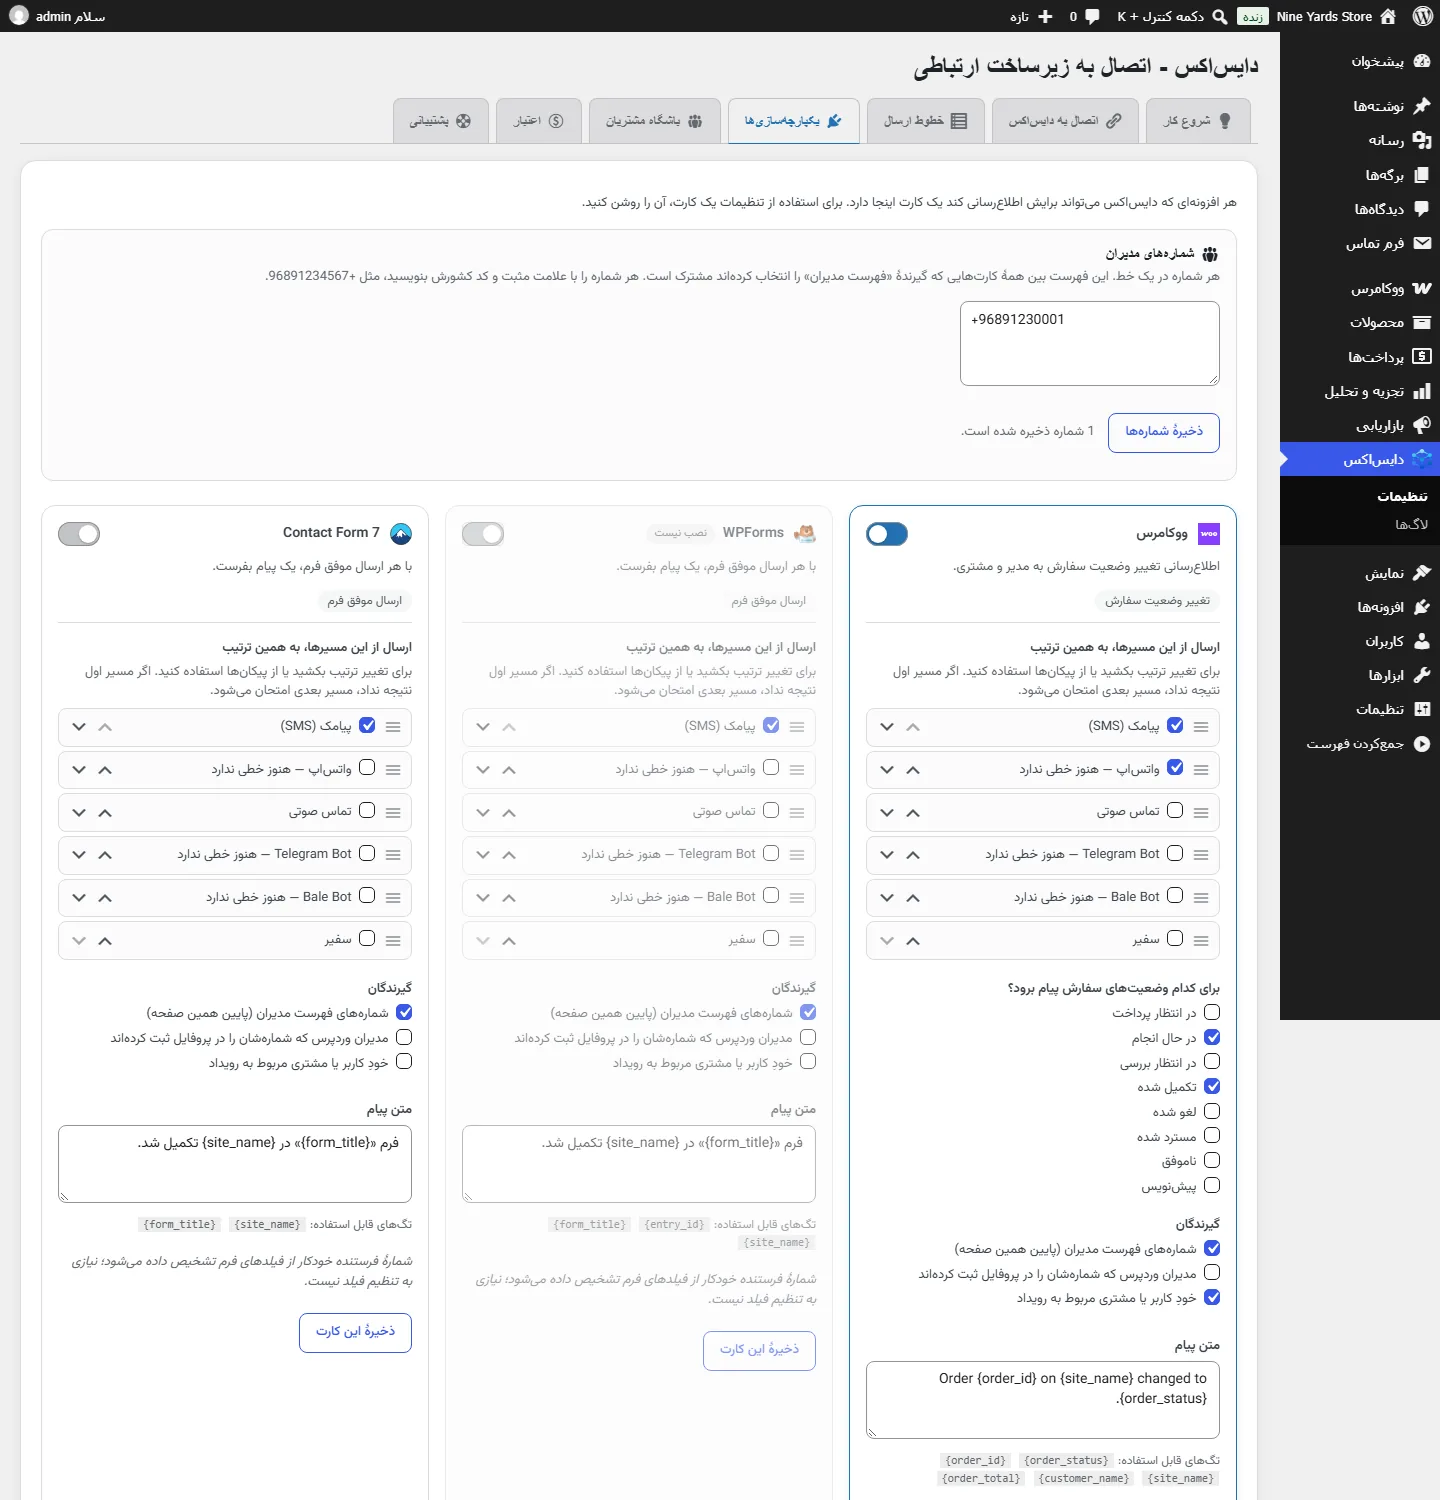Check refunded (مسترد شده) order status
The image size is (1440, 1500).
[1212, 1135]
